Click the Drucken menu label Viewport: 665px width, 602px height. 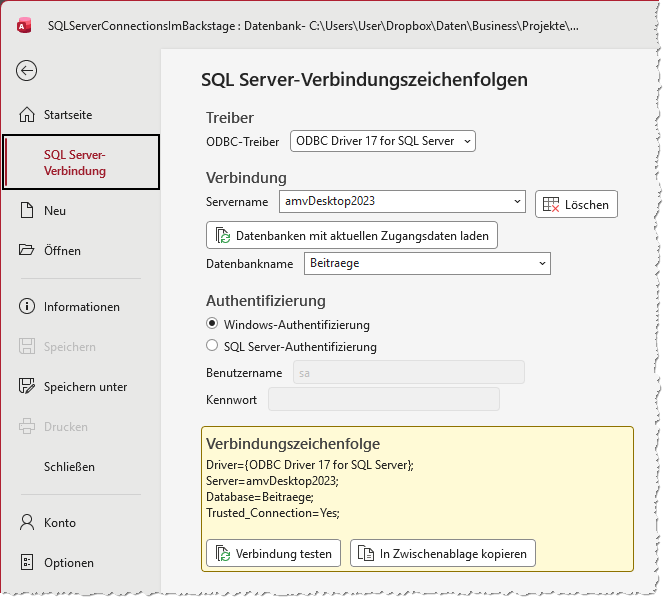66,426
